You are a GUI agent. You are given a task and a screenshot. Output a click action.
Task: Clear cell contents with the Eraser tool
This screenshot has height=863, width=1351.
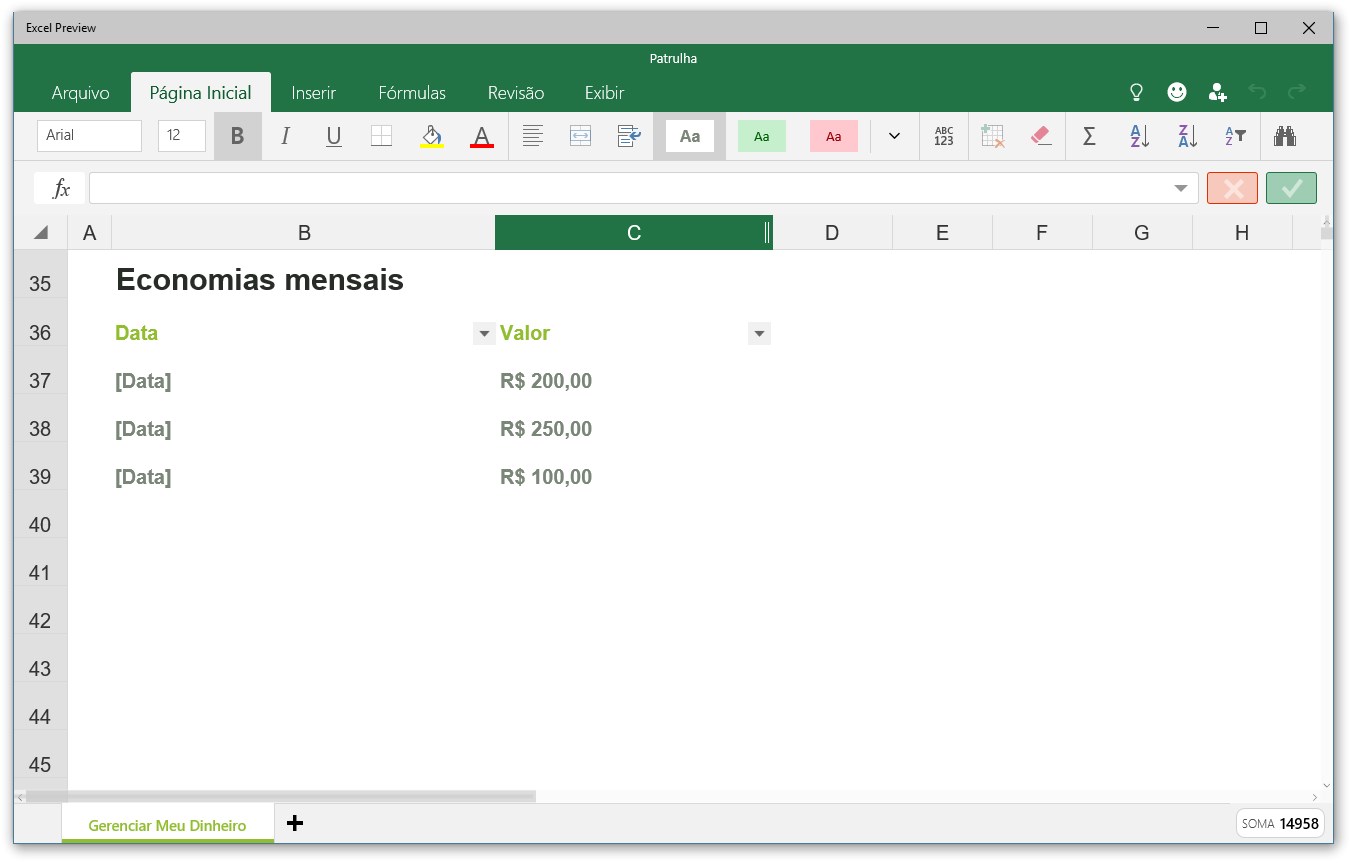point(1040,136)
